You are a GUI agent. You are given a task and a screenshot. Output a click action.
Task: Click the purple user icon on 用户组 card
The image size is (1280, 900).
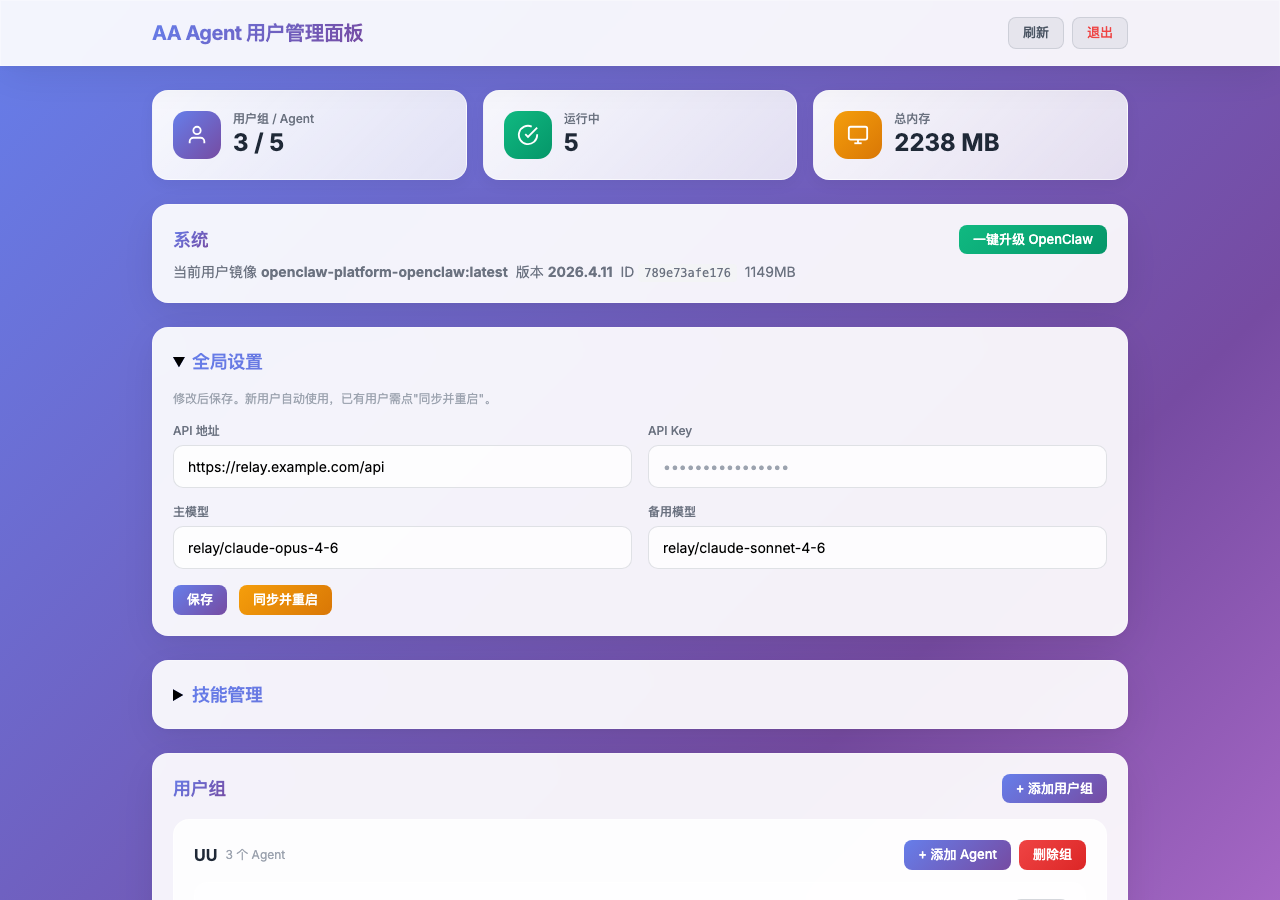[x=196, y=135]
